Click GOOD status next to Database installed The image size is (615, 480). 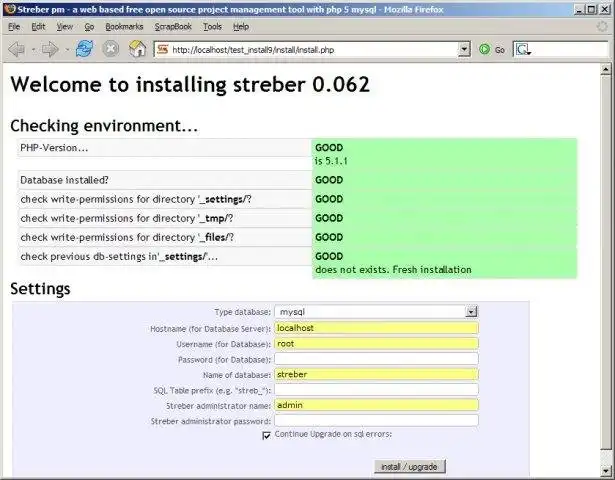pos(329,180)
